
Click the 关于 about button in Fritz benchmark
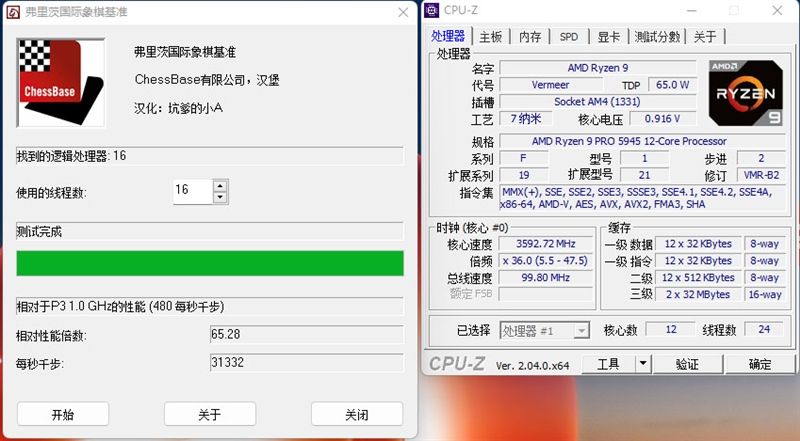(x=210, y=414)
